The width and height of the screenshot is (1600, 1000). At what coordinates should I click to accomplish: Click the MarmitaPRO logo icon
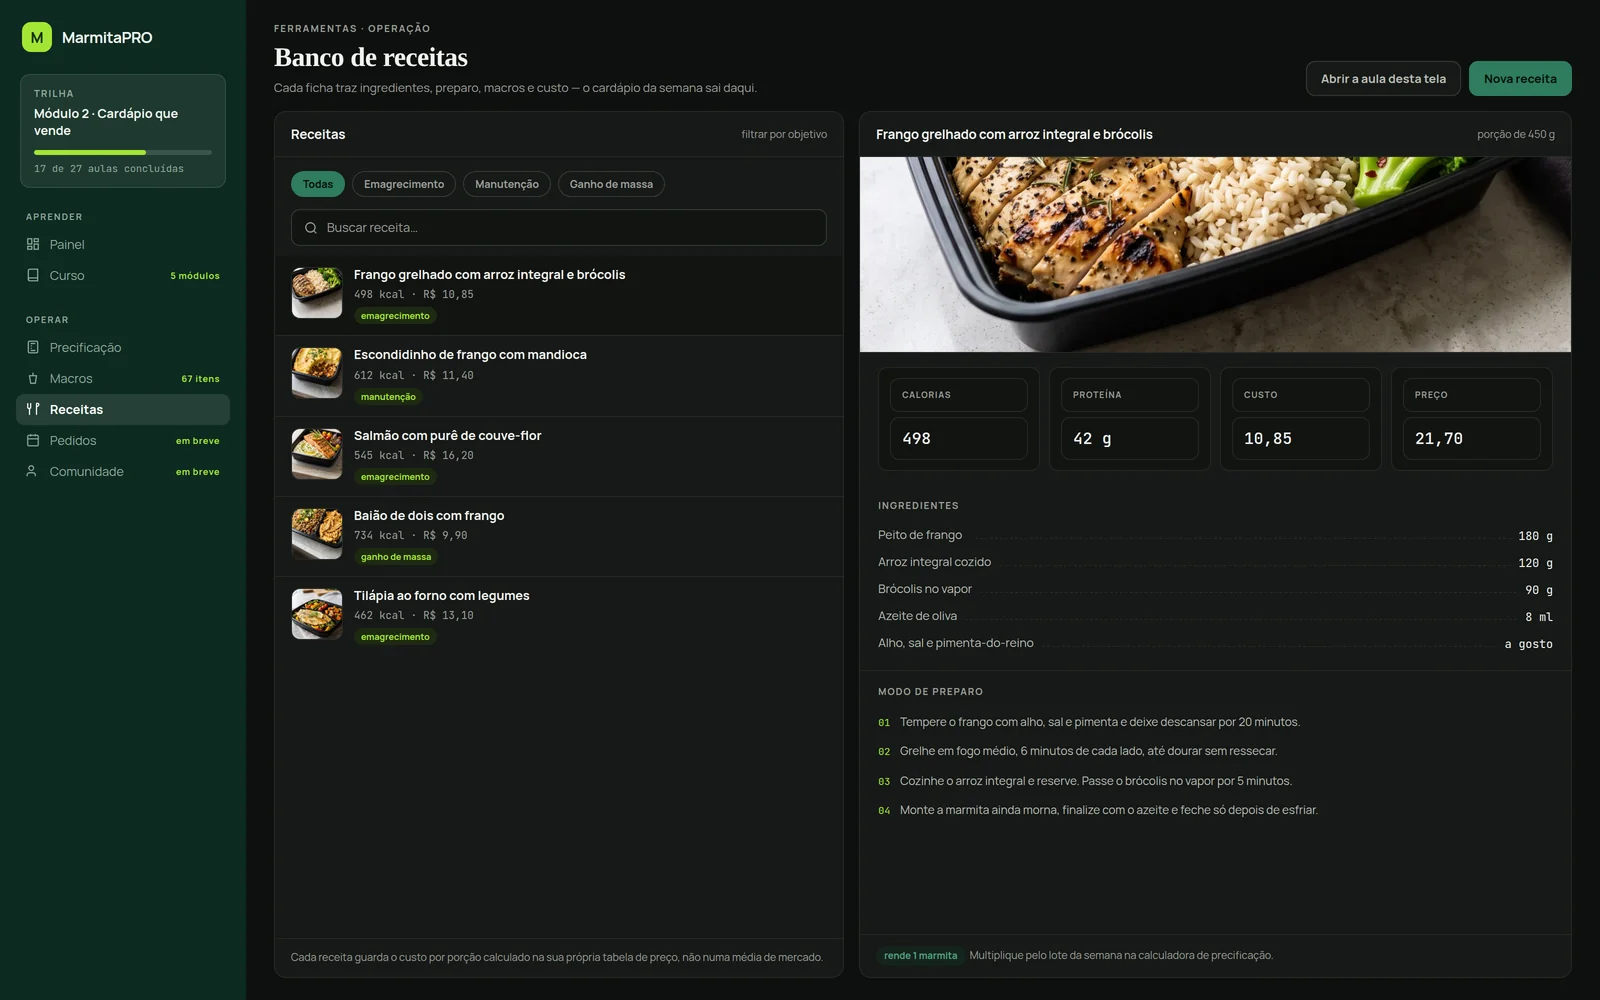tap(37, 37)
